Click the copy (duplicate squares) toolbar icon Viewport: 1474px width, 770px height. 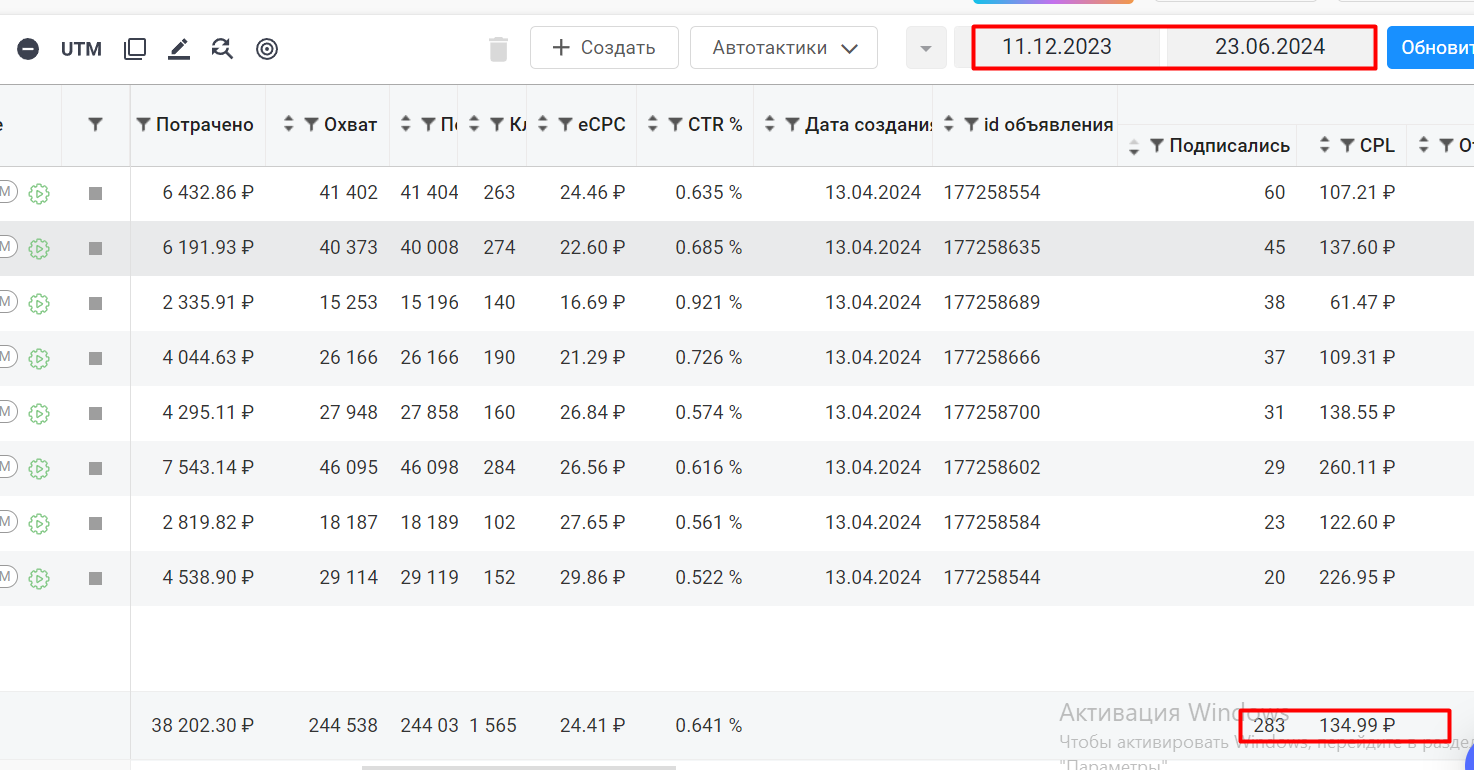point(135,48)
